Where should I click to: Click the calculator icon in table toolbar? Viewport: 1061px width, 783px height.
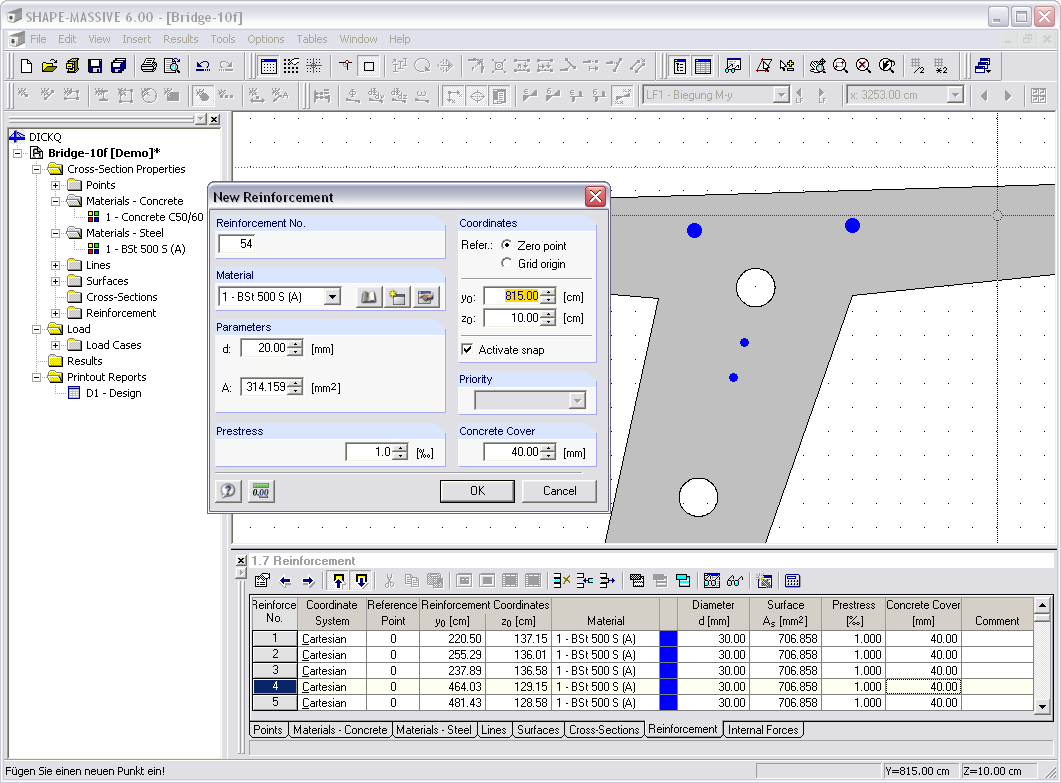pos(792,581)
